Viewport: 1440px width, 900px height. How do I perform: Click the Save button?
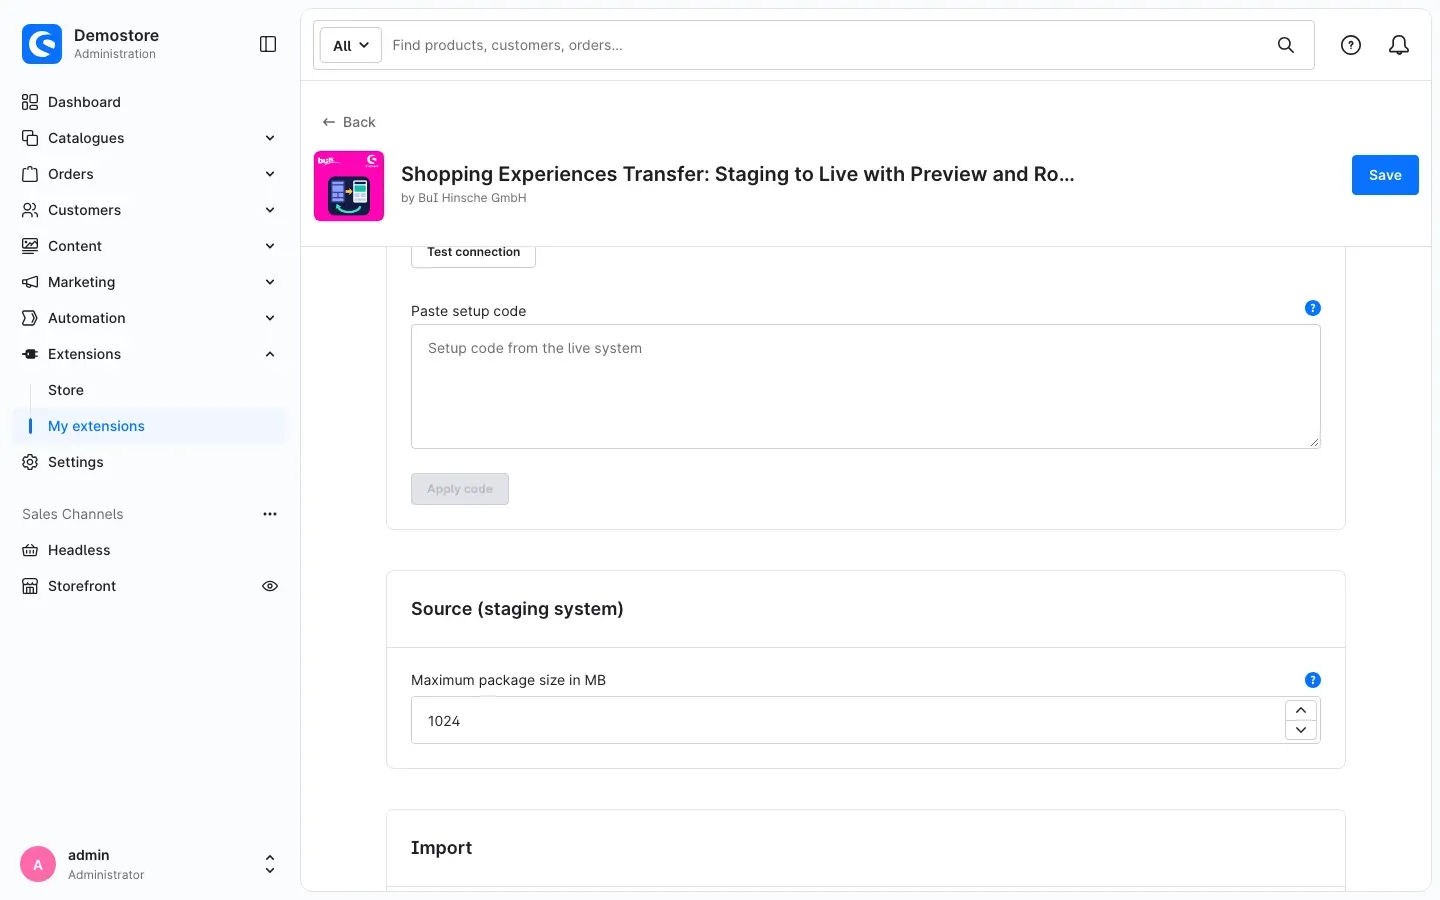[1385, 175]
